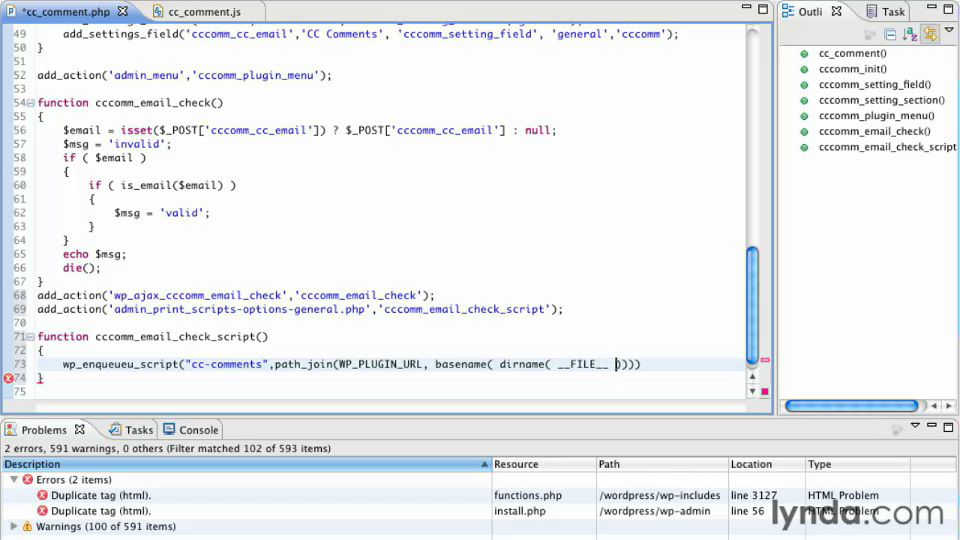Select cc_comment() in outline

[x=852, y=53]
